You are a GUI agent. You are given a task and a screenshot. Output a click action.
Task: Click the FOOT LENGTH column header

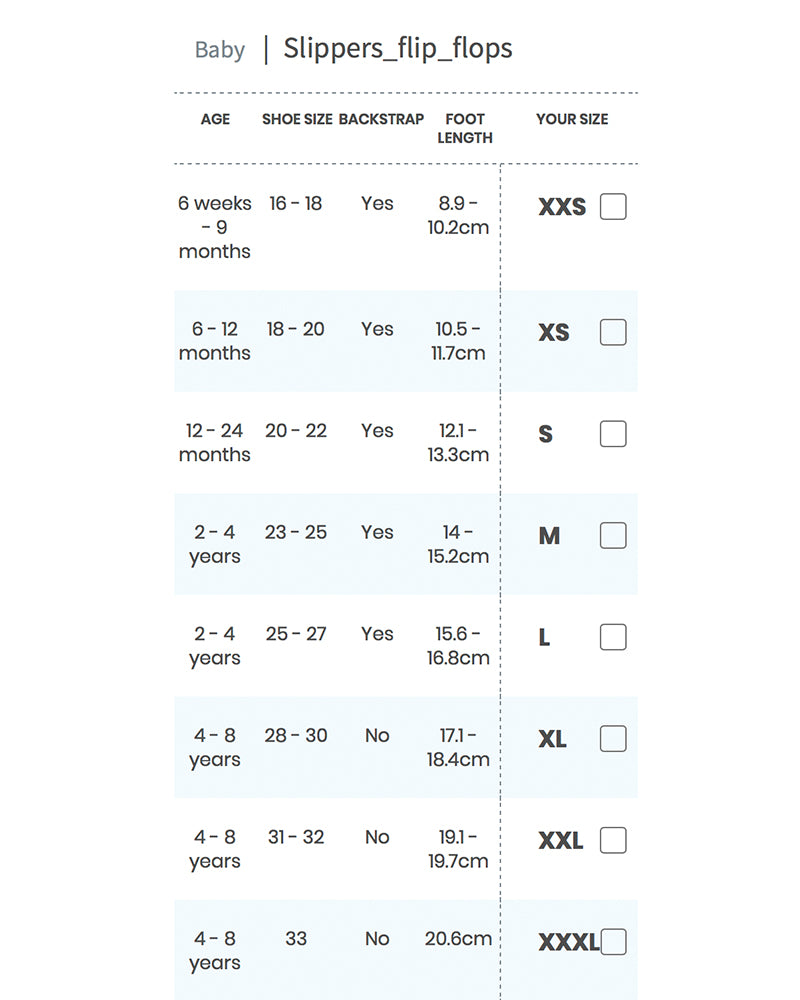[465, 128]
